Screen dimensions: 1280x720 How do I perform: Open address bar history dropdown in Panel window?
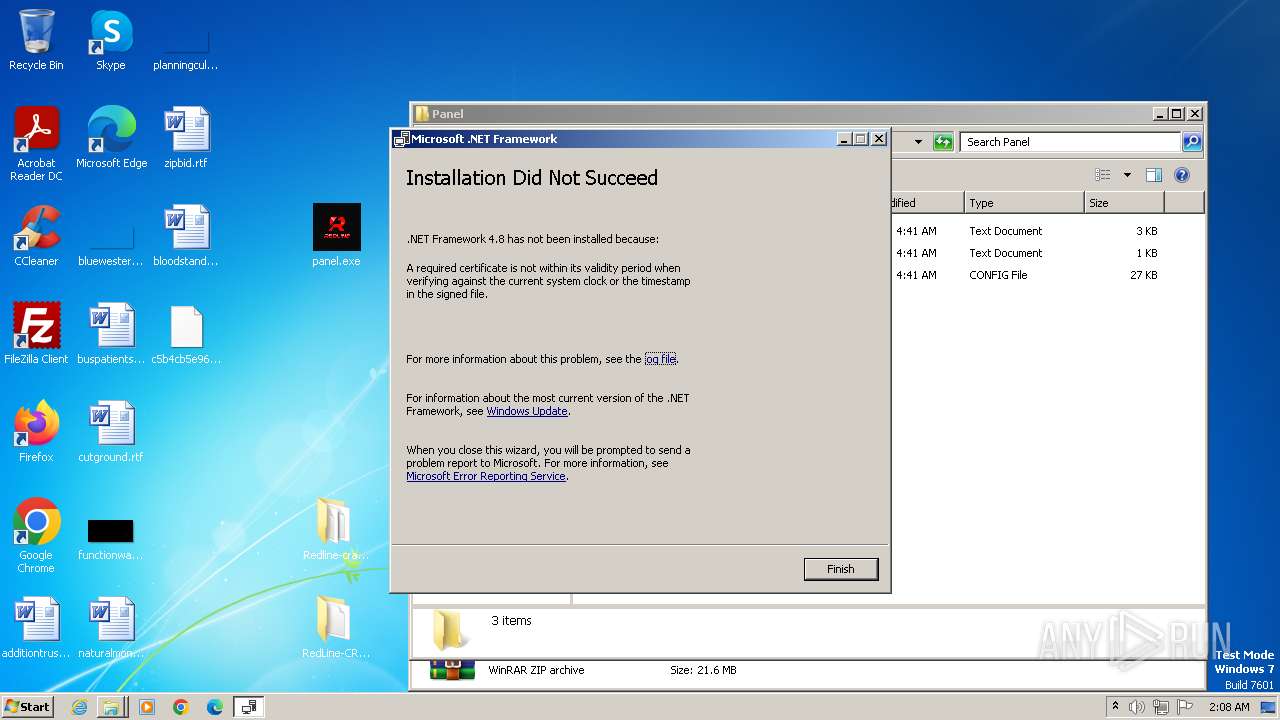918,142
